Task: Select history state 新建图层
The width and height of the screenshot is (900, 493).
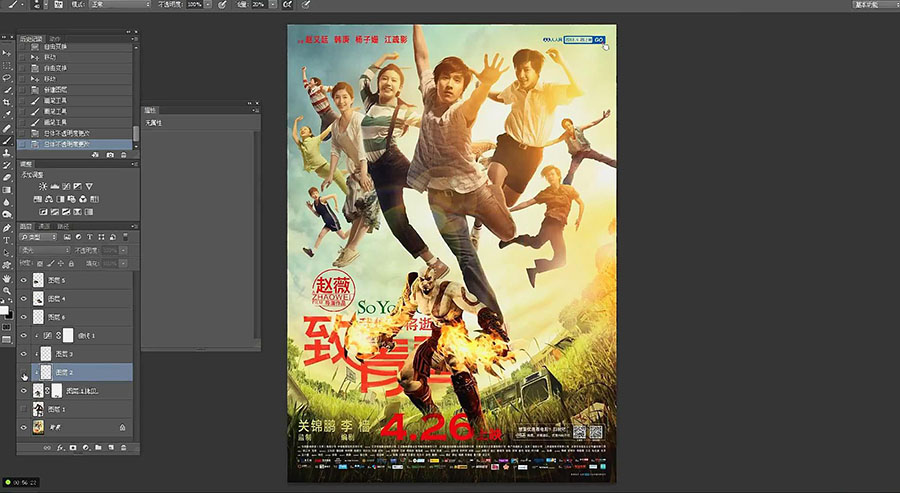Action: pyautogui.click(x=75, y=90)
